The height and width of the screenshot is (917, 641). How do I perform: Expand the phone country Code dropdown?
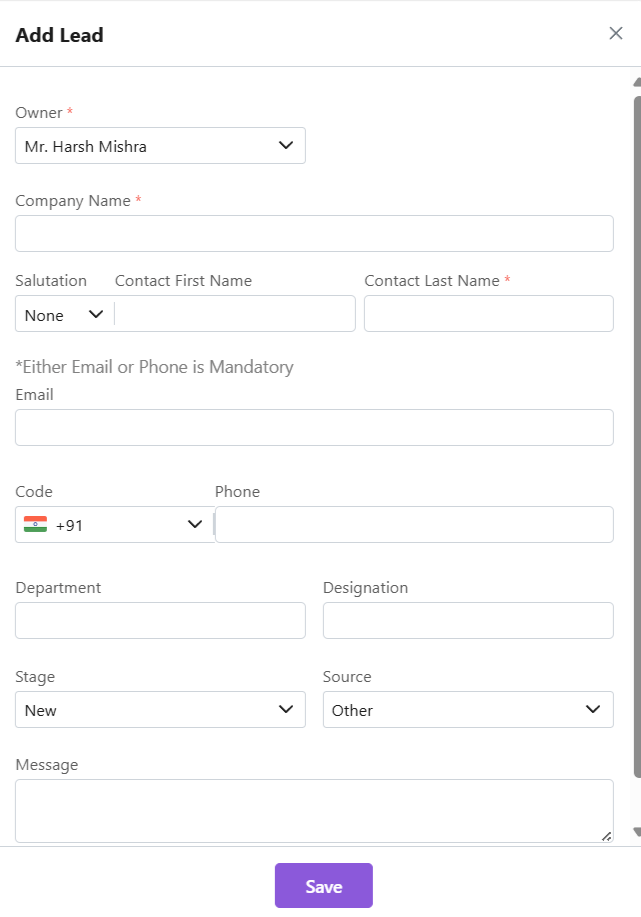point(195,525)
